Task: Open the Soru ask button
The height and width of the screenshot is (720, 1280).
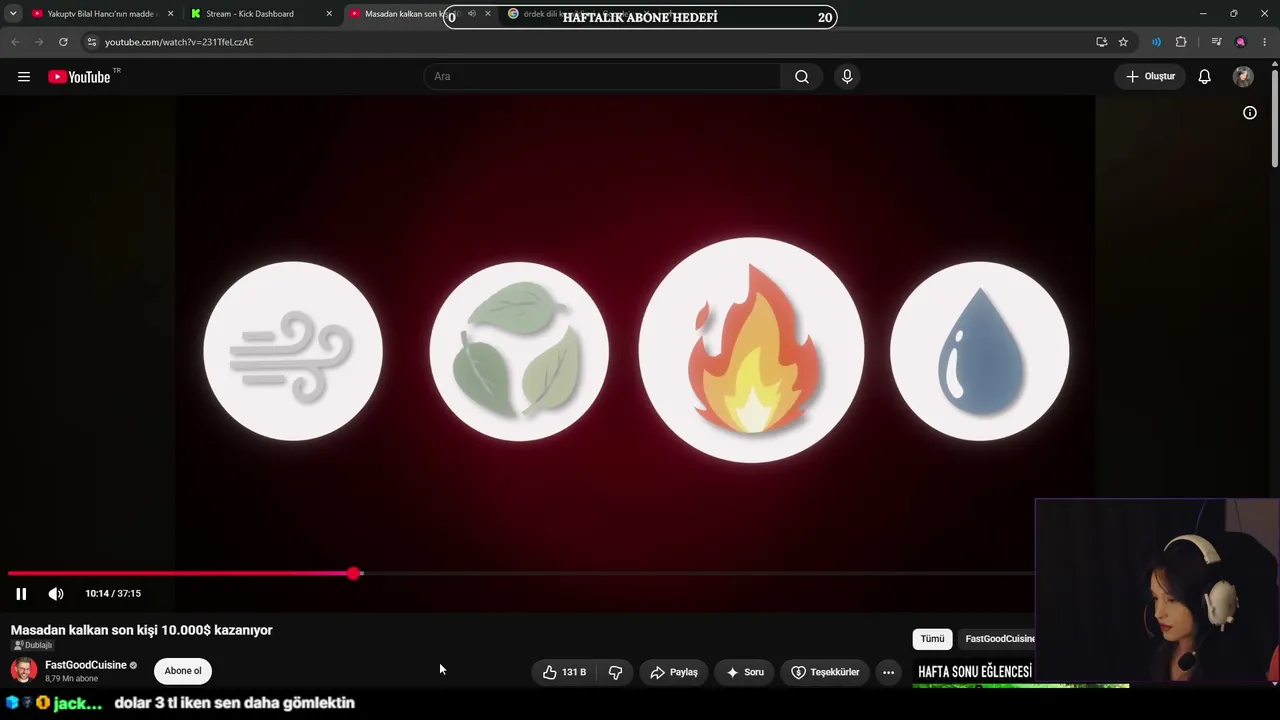Action: tap(745, 672)
